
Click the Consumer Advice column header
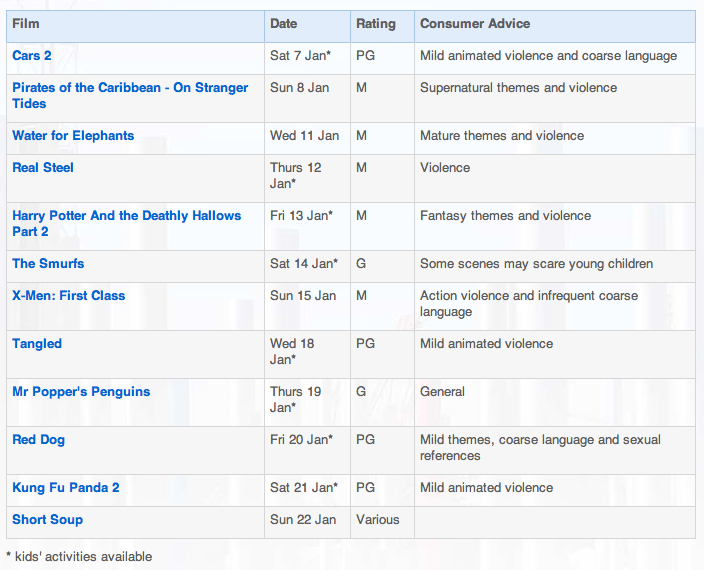pyautogui.click(x=475, y=23)
